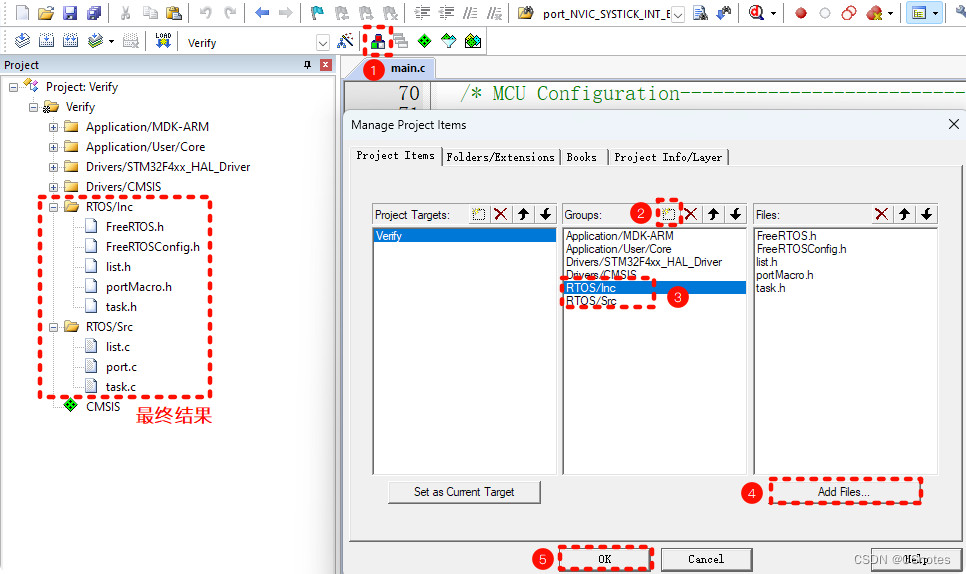Viewport: 966px width, 574px height.
Task: Open the Verify target selection dropdown
Action: point(322,43)
